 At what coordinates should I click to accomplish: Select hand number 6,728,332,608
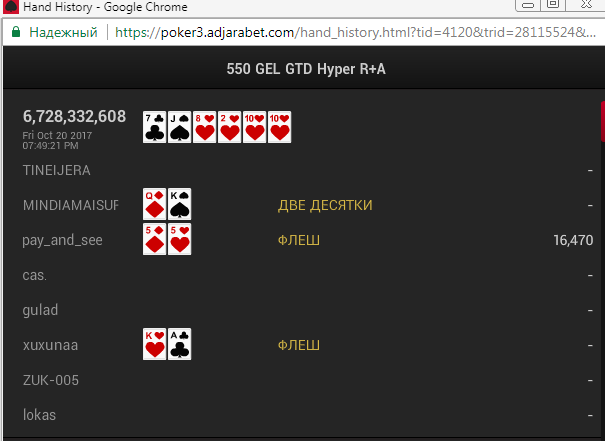[74, 117]
